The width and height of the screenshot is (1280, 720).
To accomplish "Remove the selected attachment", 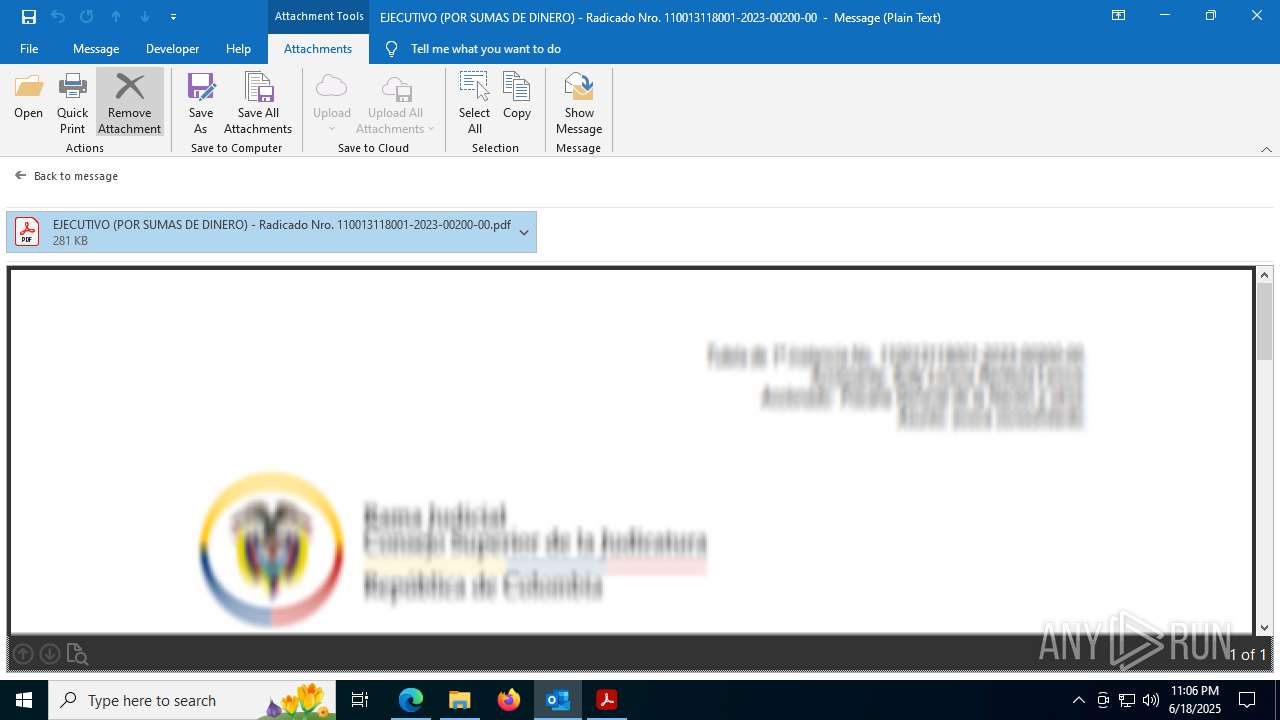I will (x=130, y=104).
